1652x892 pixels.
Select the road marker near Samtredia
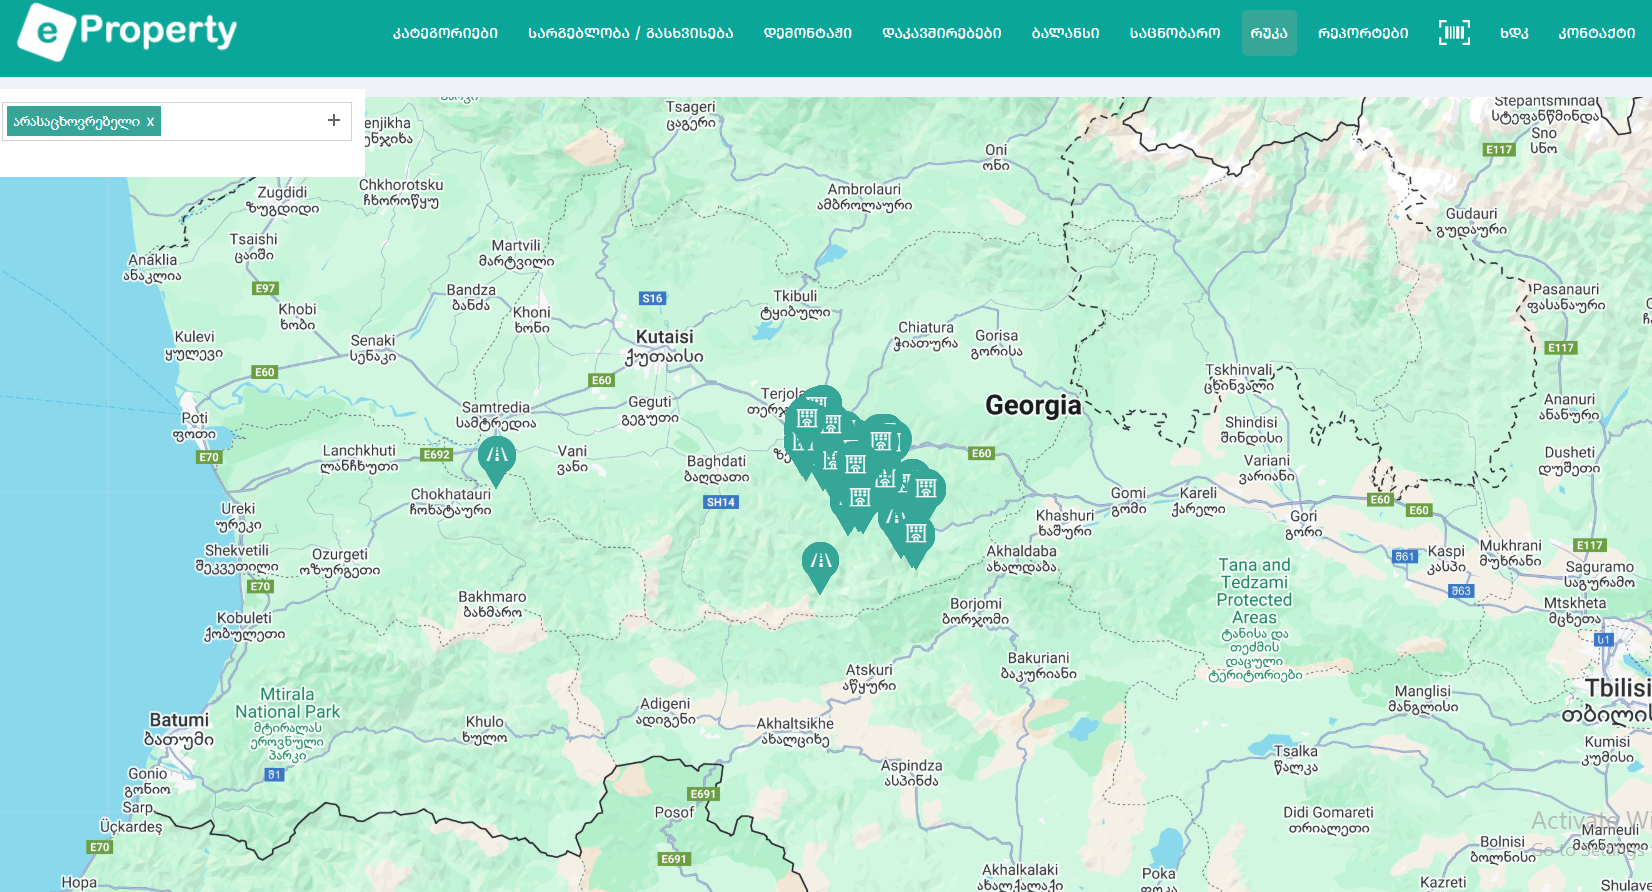497,457
